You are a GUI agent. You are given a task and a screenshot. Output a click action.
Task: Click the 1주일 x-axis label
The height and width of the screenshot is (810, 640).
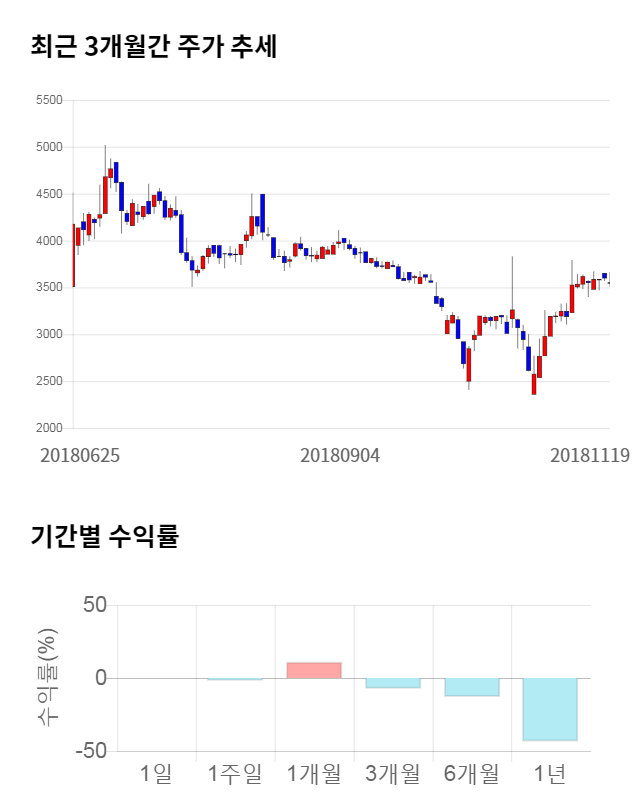pyautogui.click(x=234, y=773)
